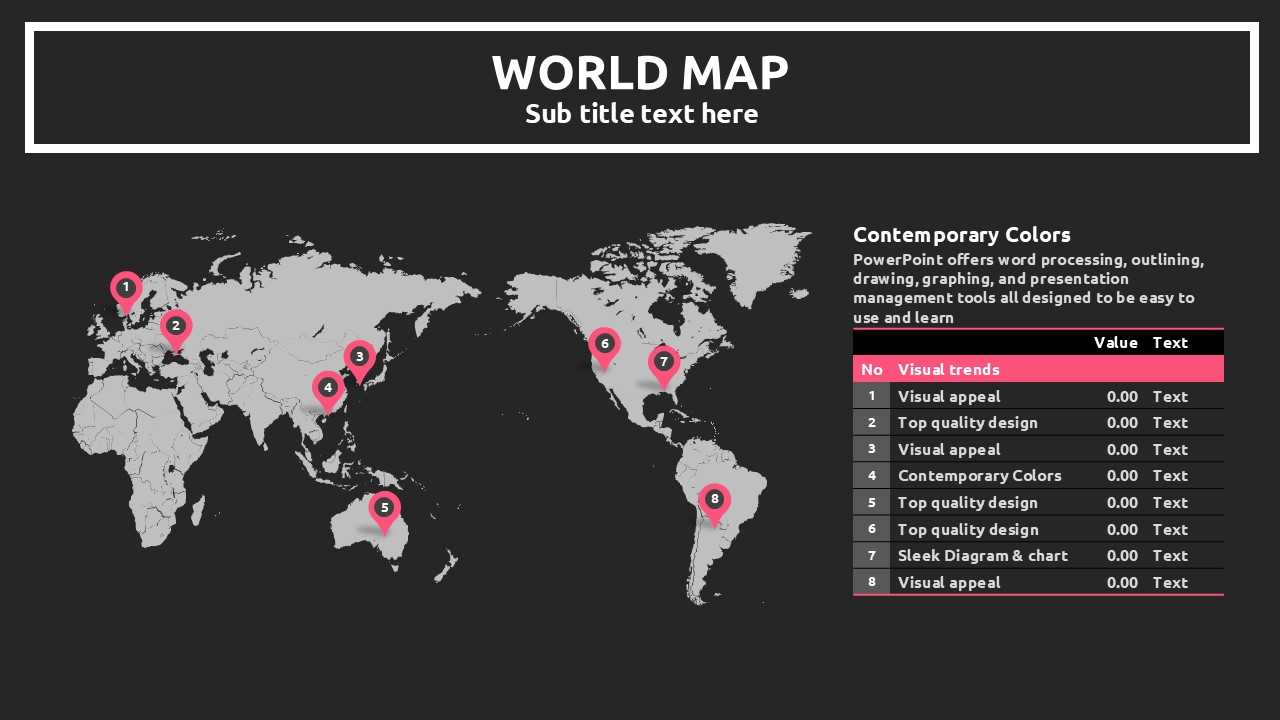Click map pin number 1
Viewport: 1280px width, 720px height.
click(x=125, y=288)
